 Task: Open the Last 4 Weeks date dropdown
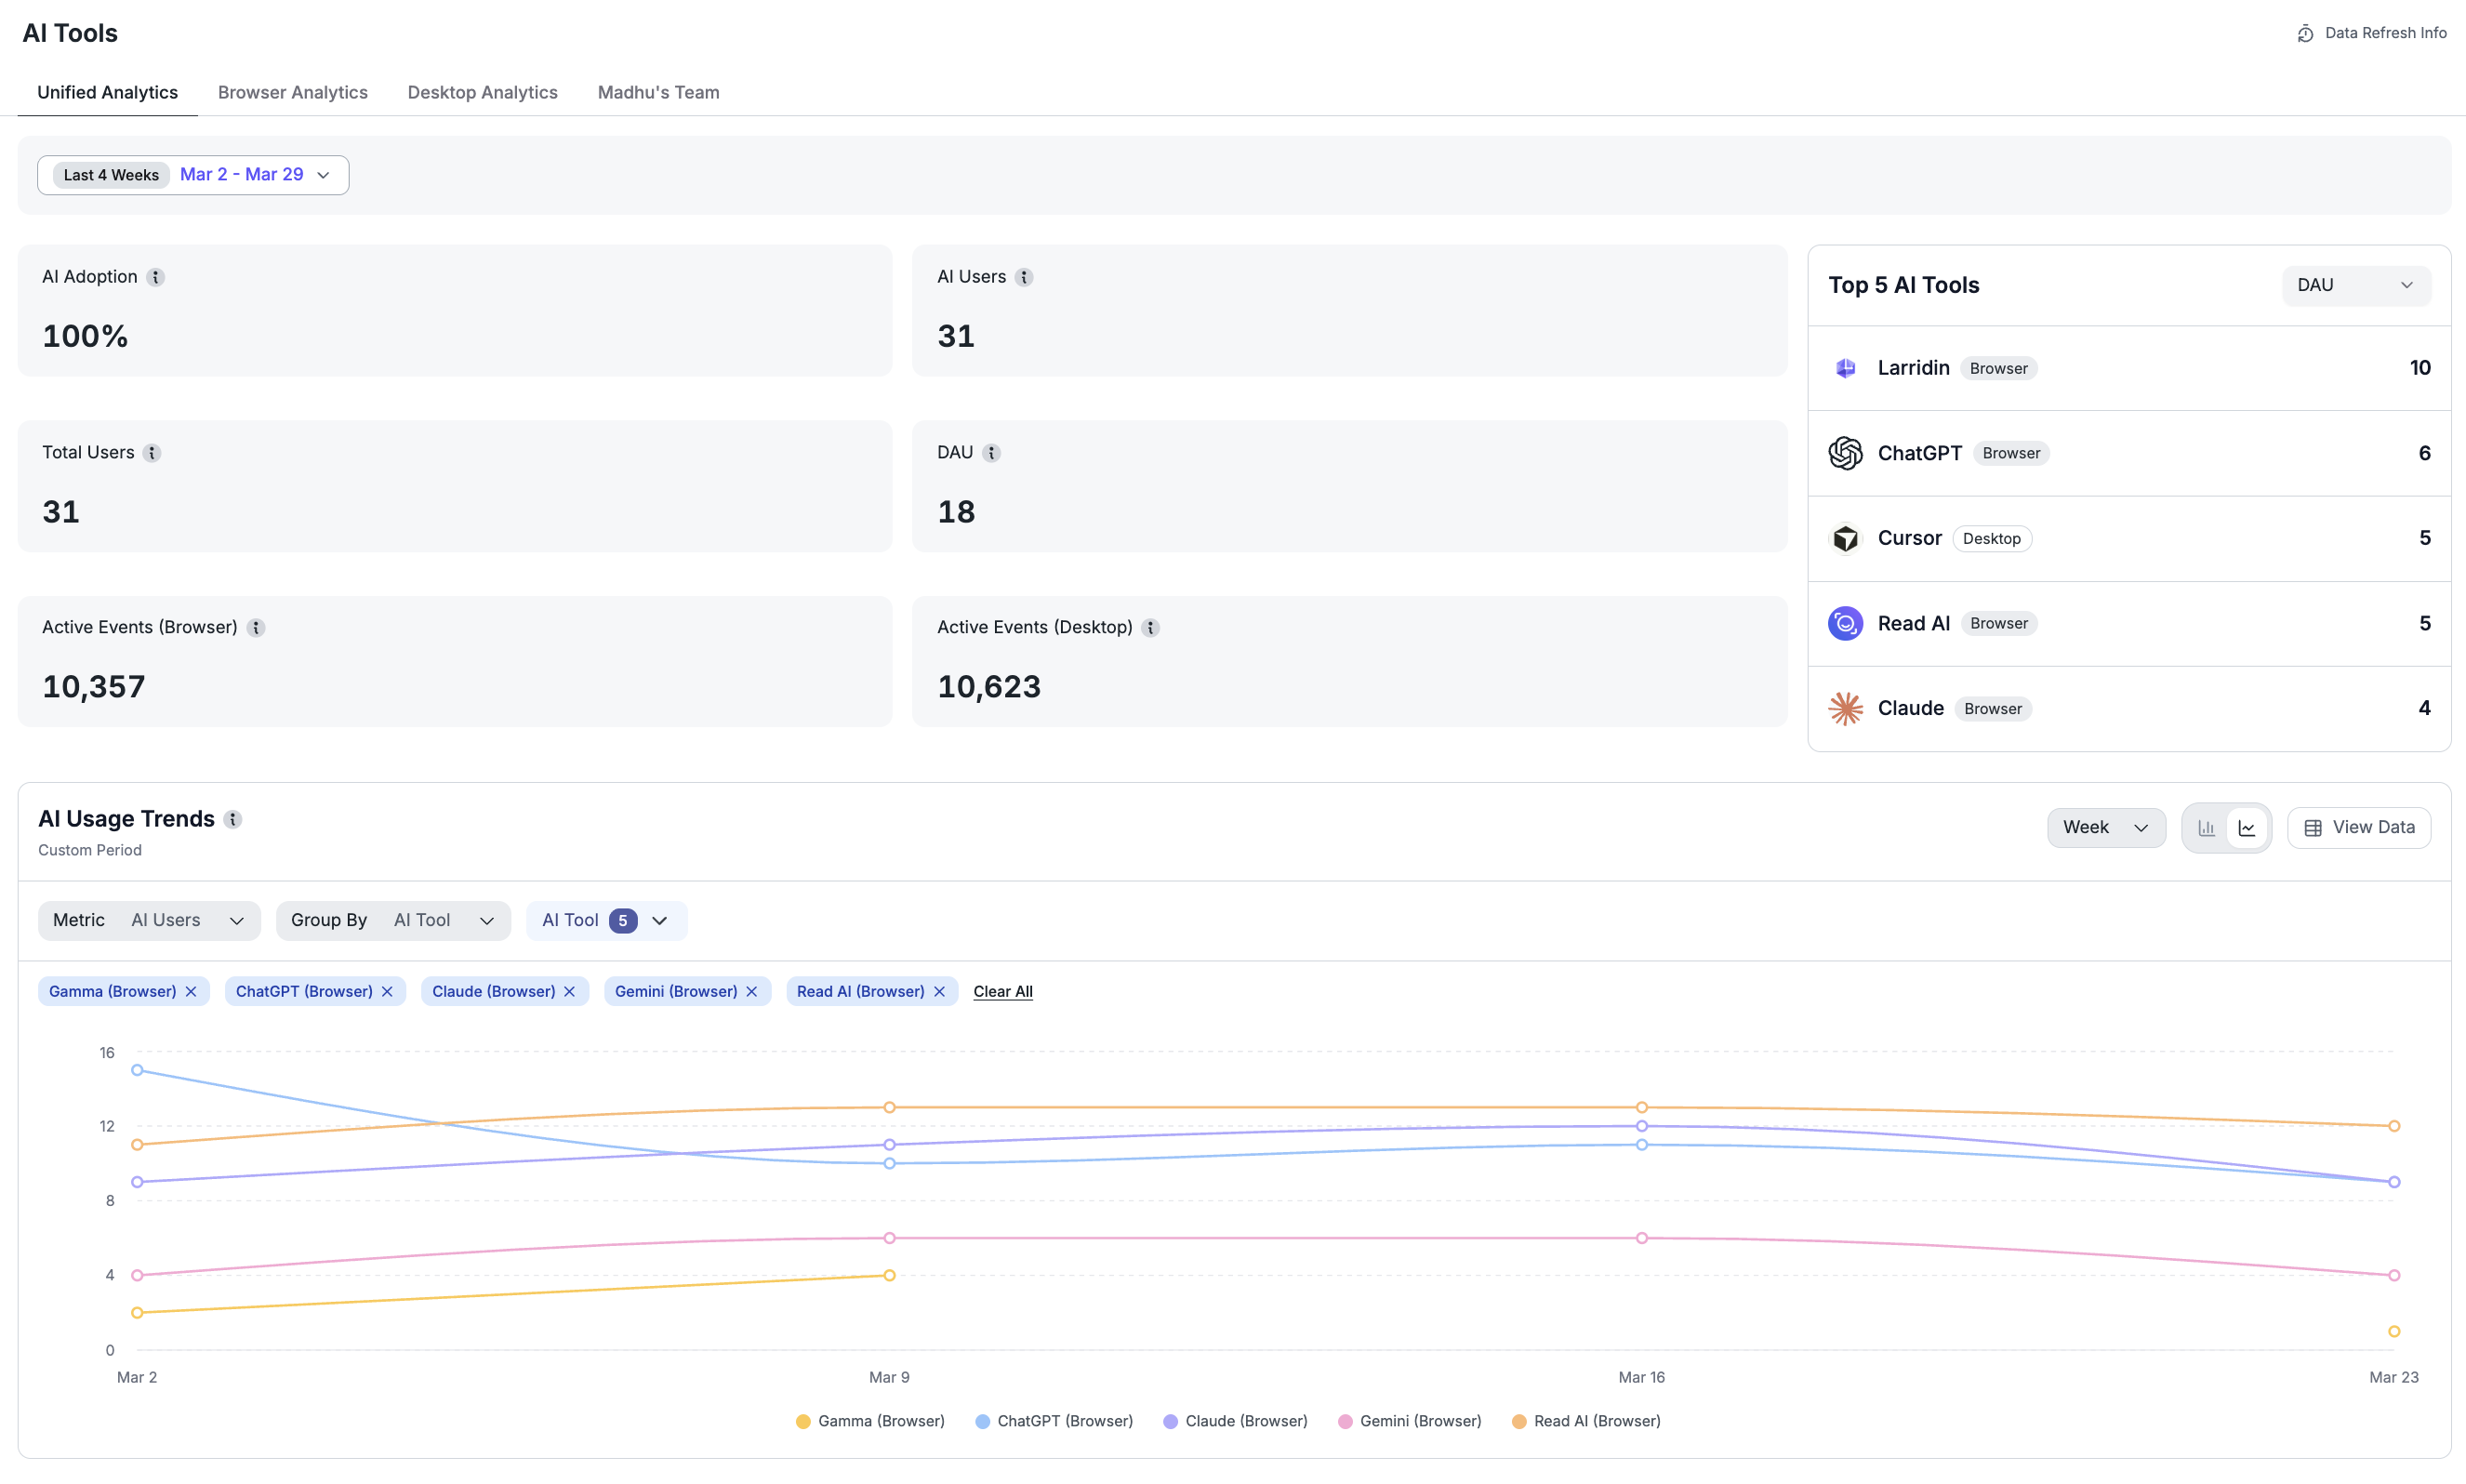tap(193, 175)
